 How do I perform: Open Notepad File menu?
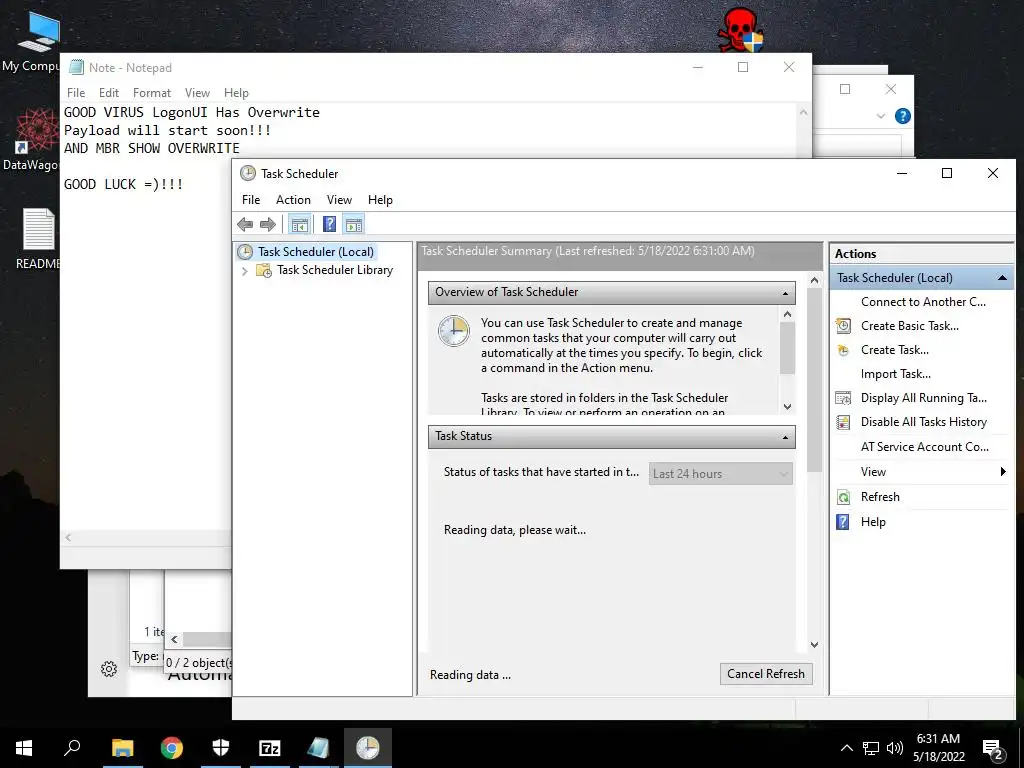[x=76, y=93]
